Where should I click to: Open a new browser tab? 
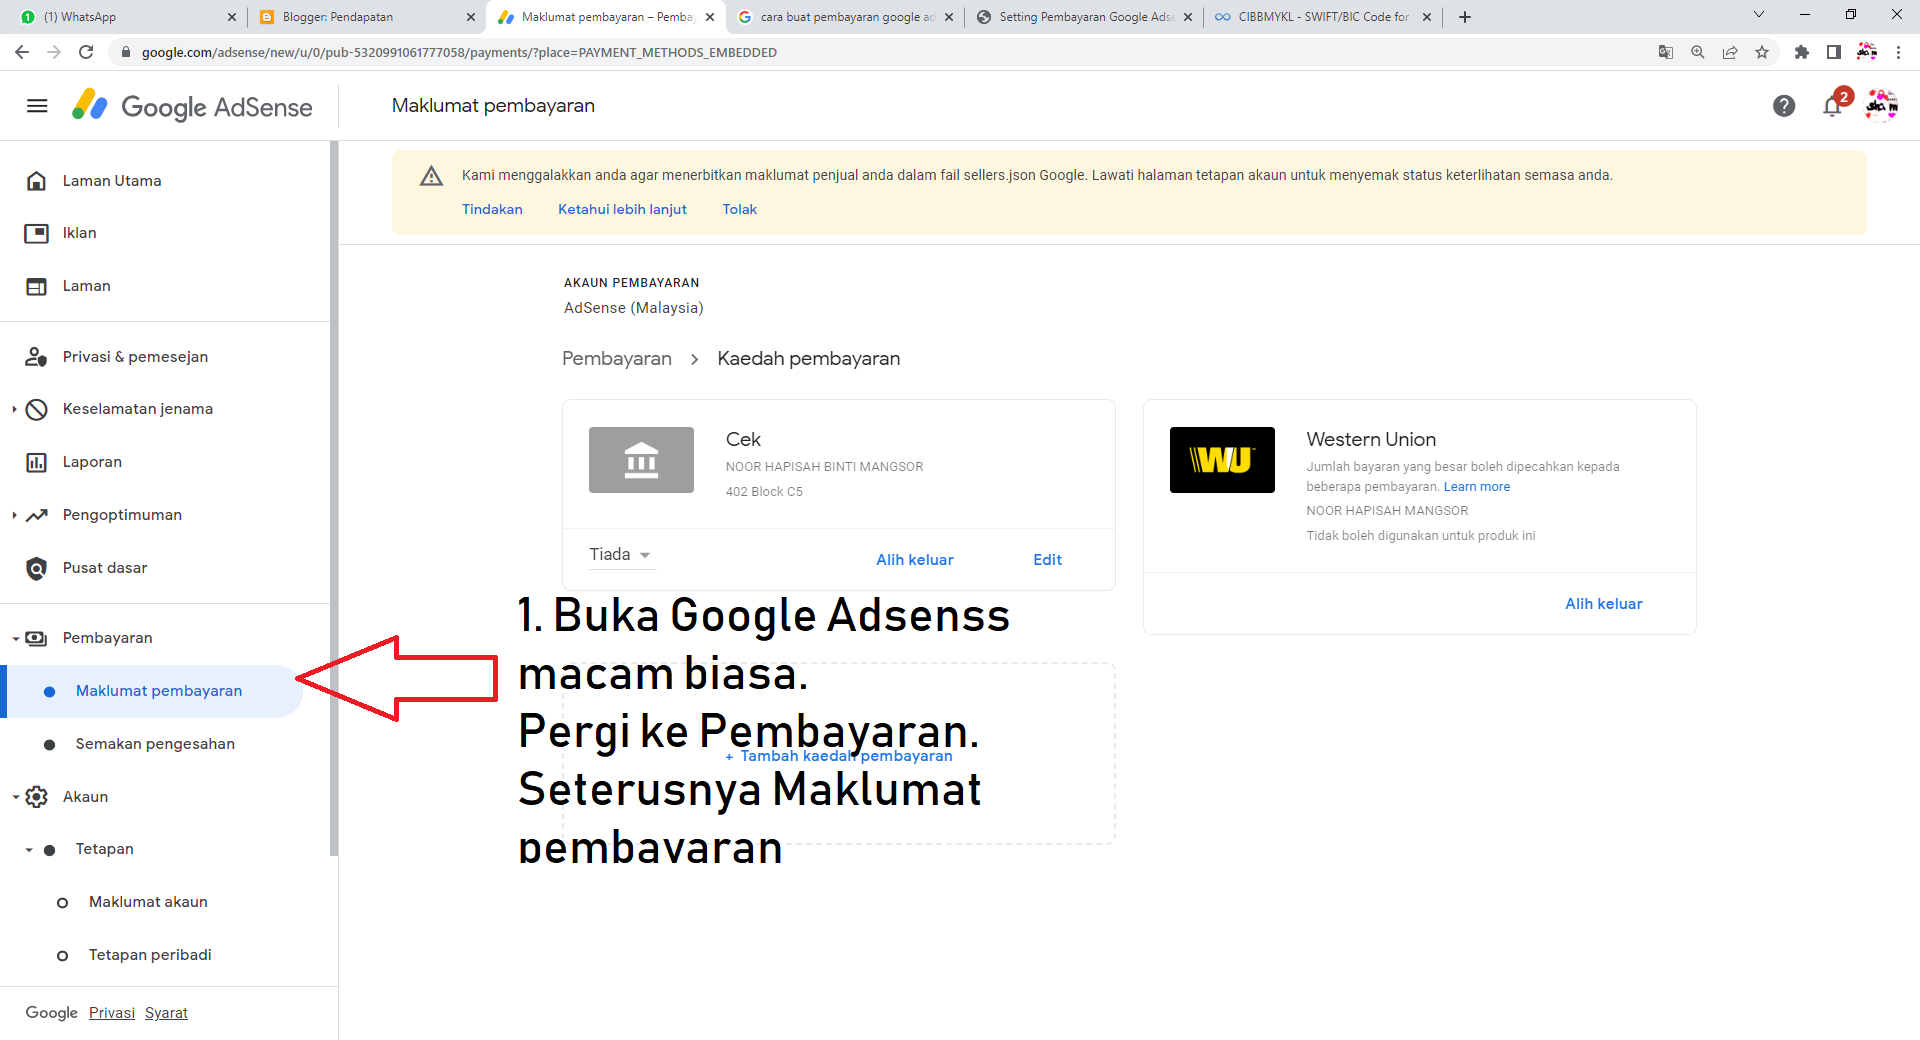pyautogui.click(x=1465, y=17)
